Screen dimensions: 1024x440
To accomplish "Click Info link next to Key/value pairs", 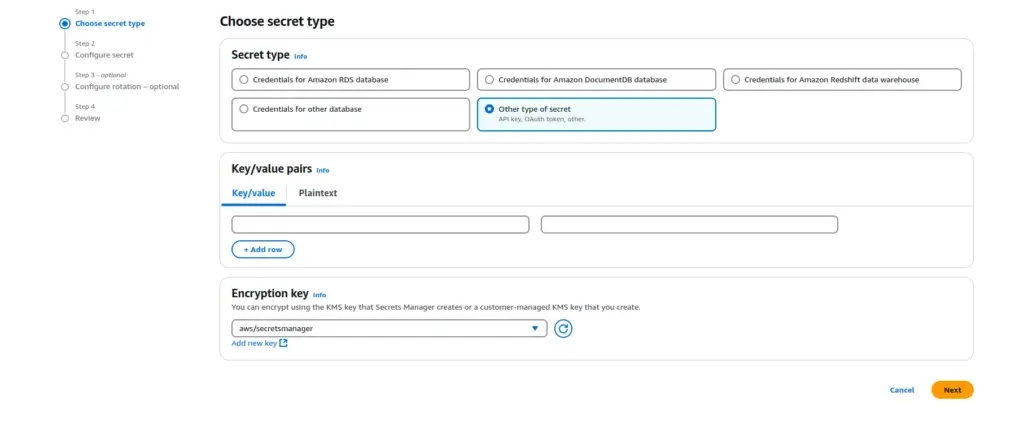I will pyautogui.click(x=322, y=170).
